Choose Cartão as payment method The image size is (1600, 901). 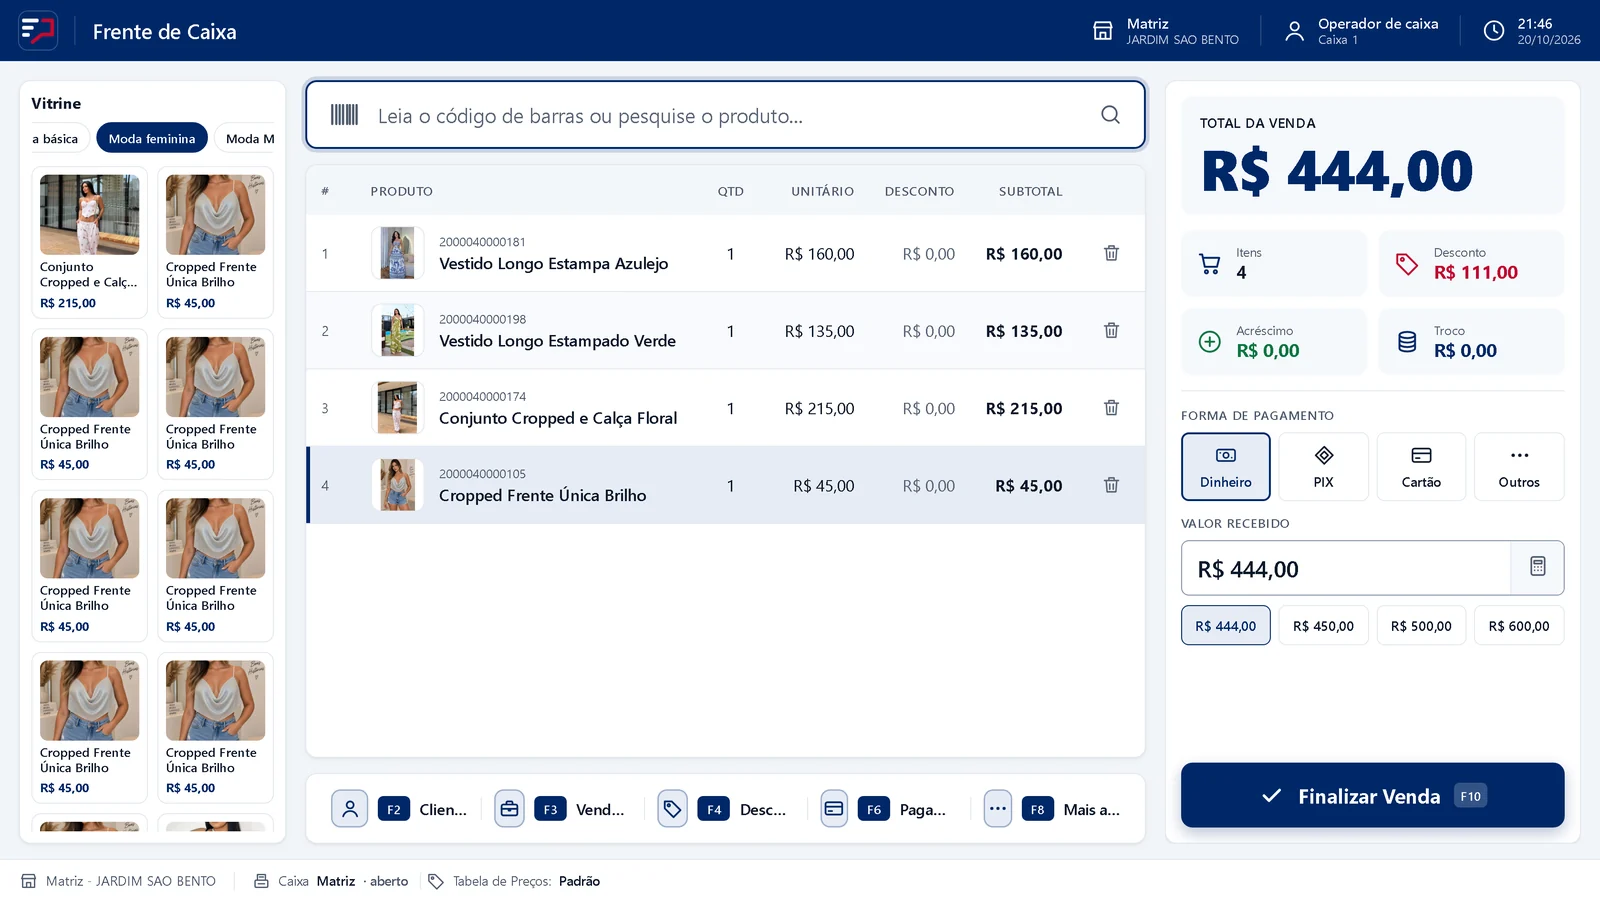pos(1421,467)
